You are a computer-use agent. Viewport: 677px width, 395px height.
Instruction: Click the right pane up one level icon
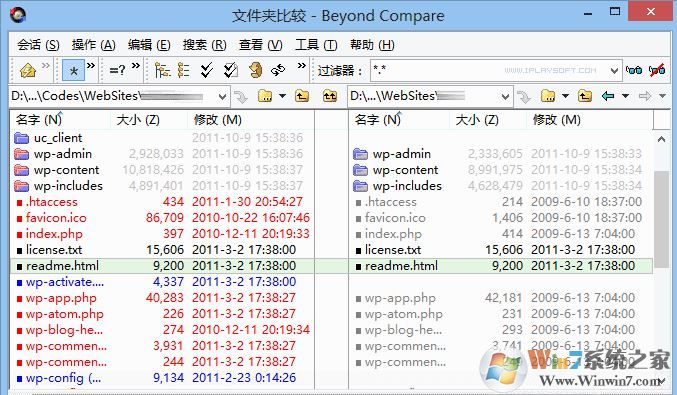[585, 96]
